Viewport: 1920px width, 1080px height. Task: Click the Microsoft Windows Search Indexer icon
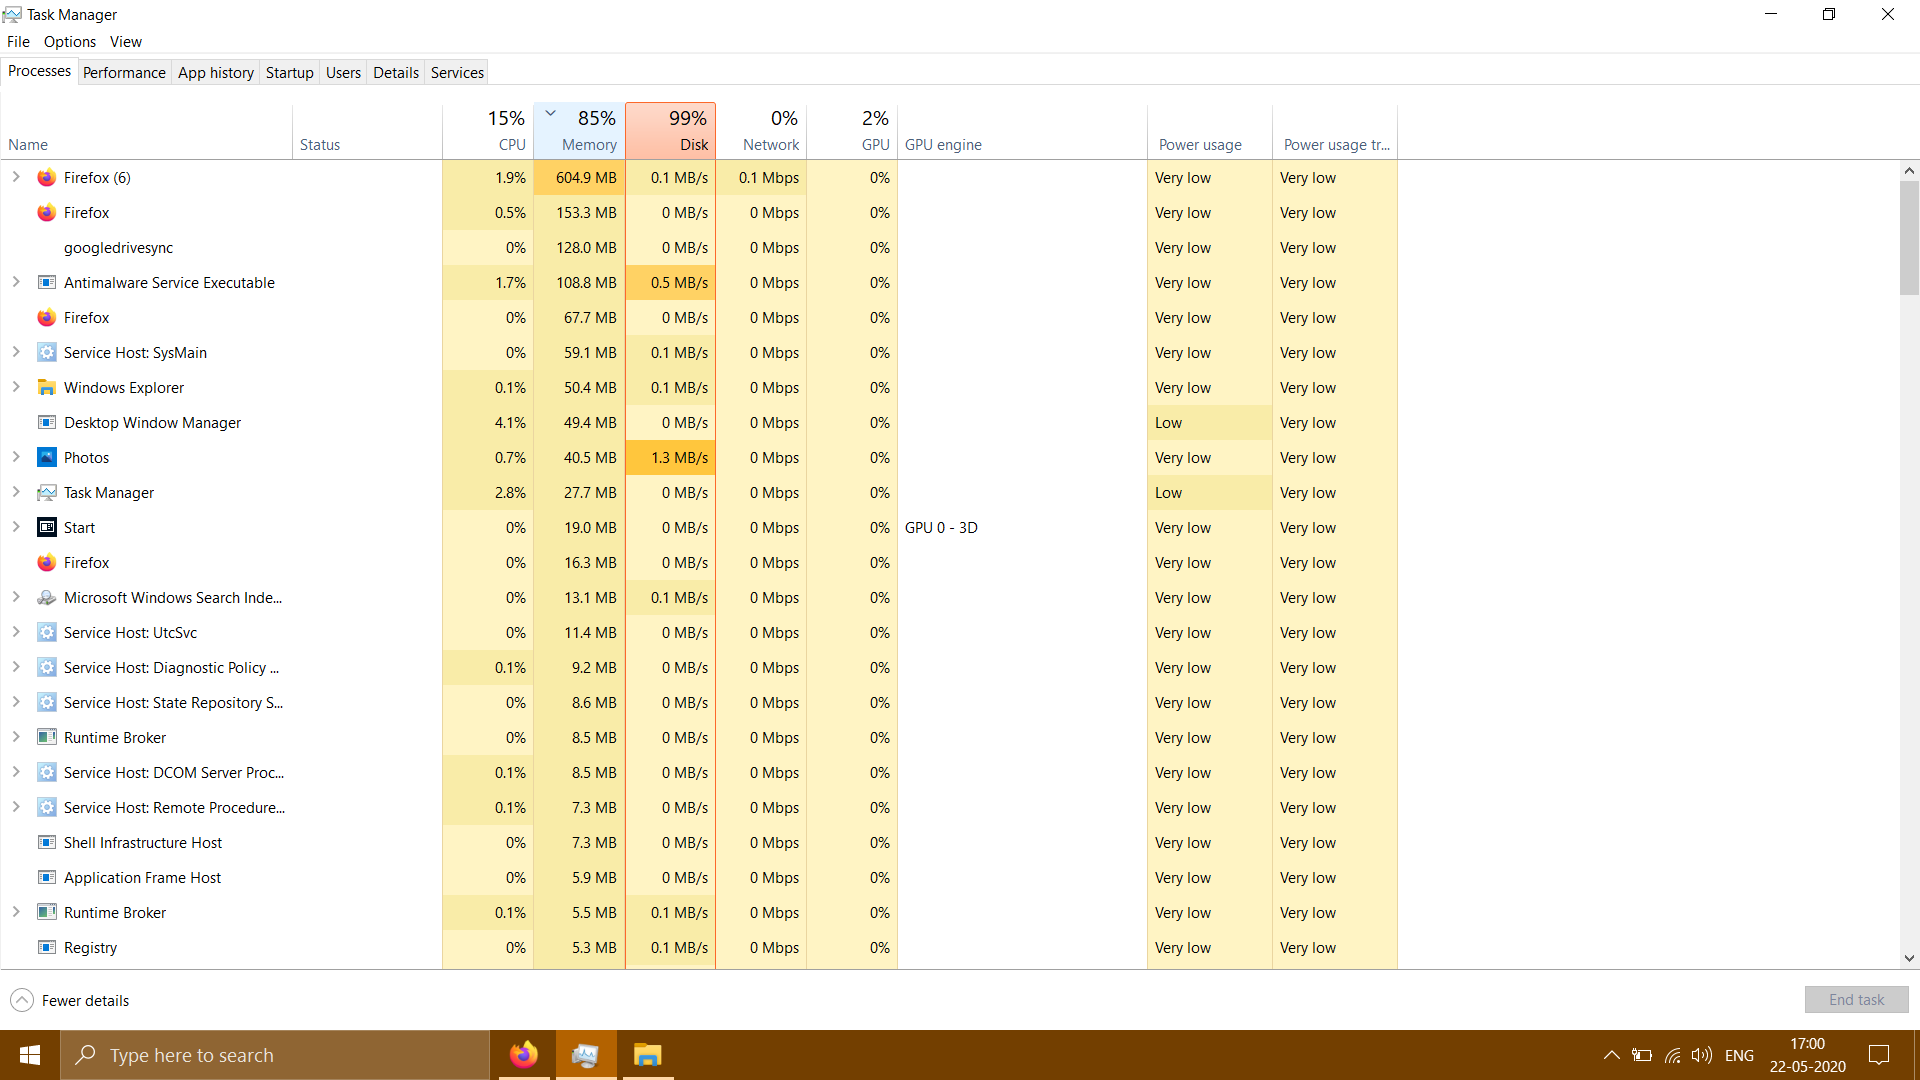(x=46, y=598)
